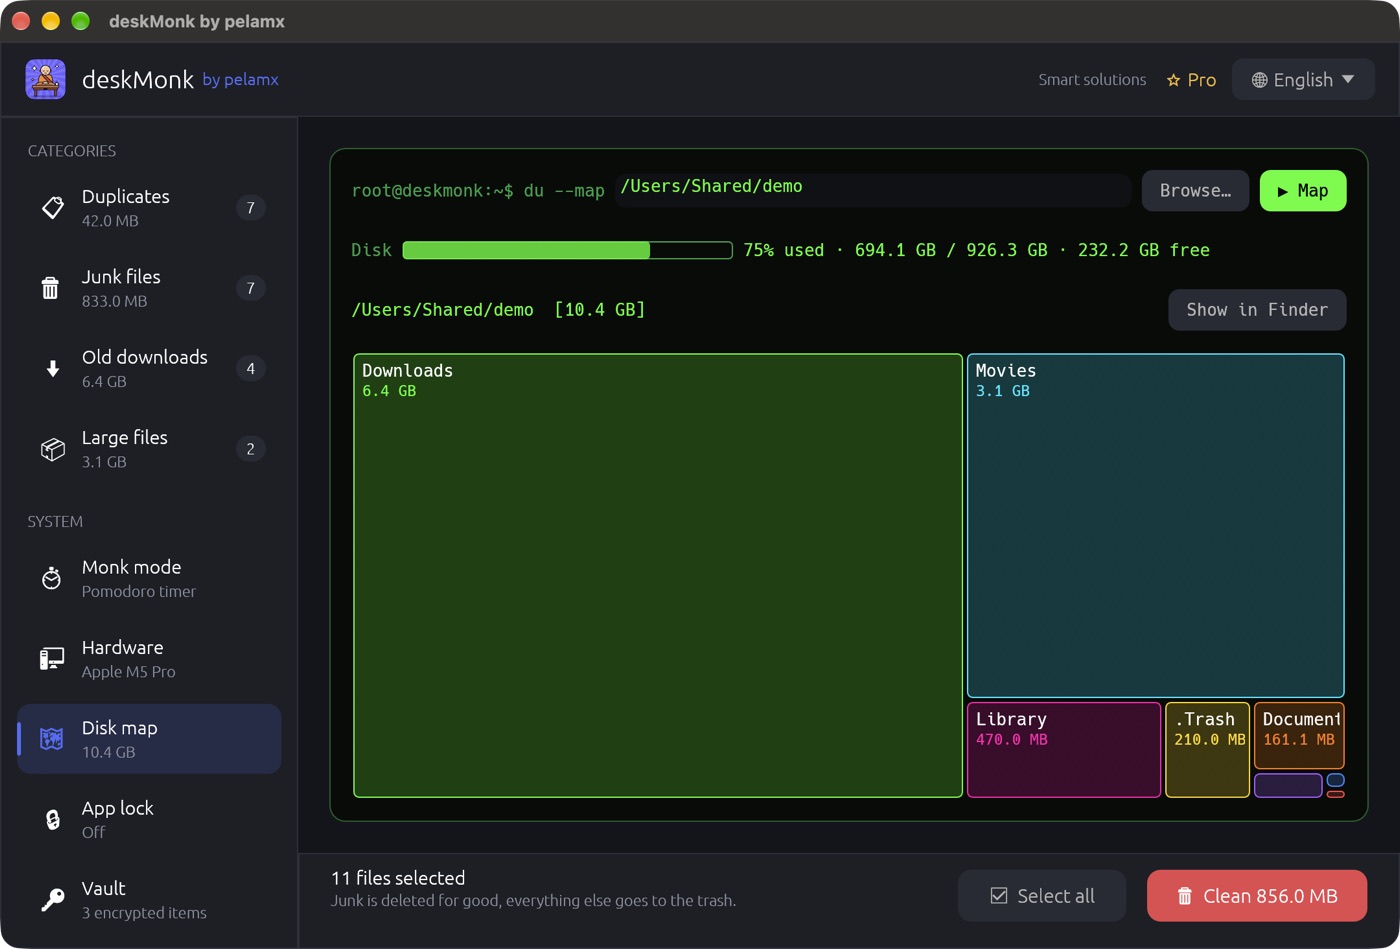1400x949 pixels.
Task: Switch to Monk mode Pomodoro timer
Action: 149,579
